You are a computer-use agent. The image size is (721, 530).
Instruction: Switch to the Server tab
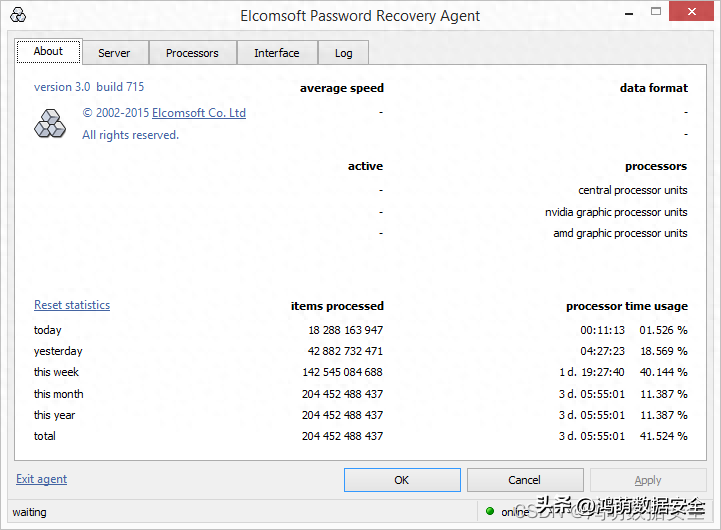tap(114, 53)
